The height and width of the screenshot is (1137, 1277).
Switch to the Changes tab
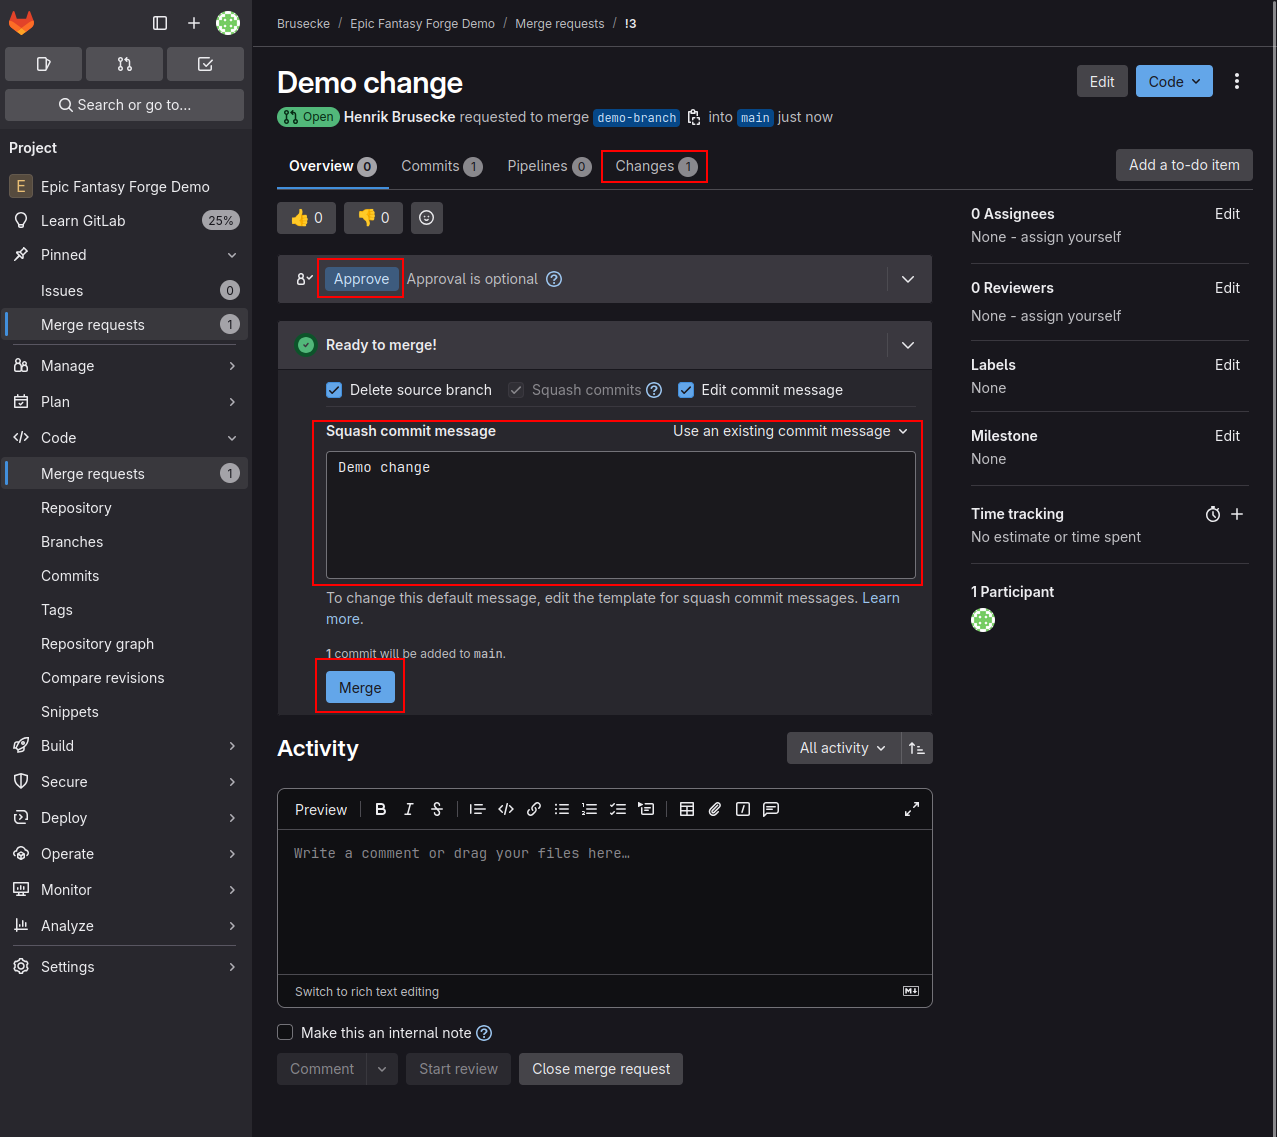tap(656, 166)
